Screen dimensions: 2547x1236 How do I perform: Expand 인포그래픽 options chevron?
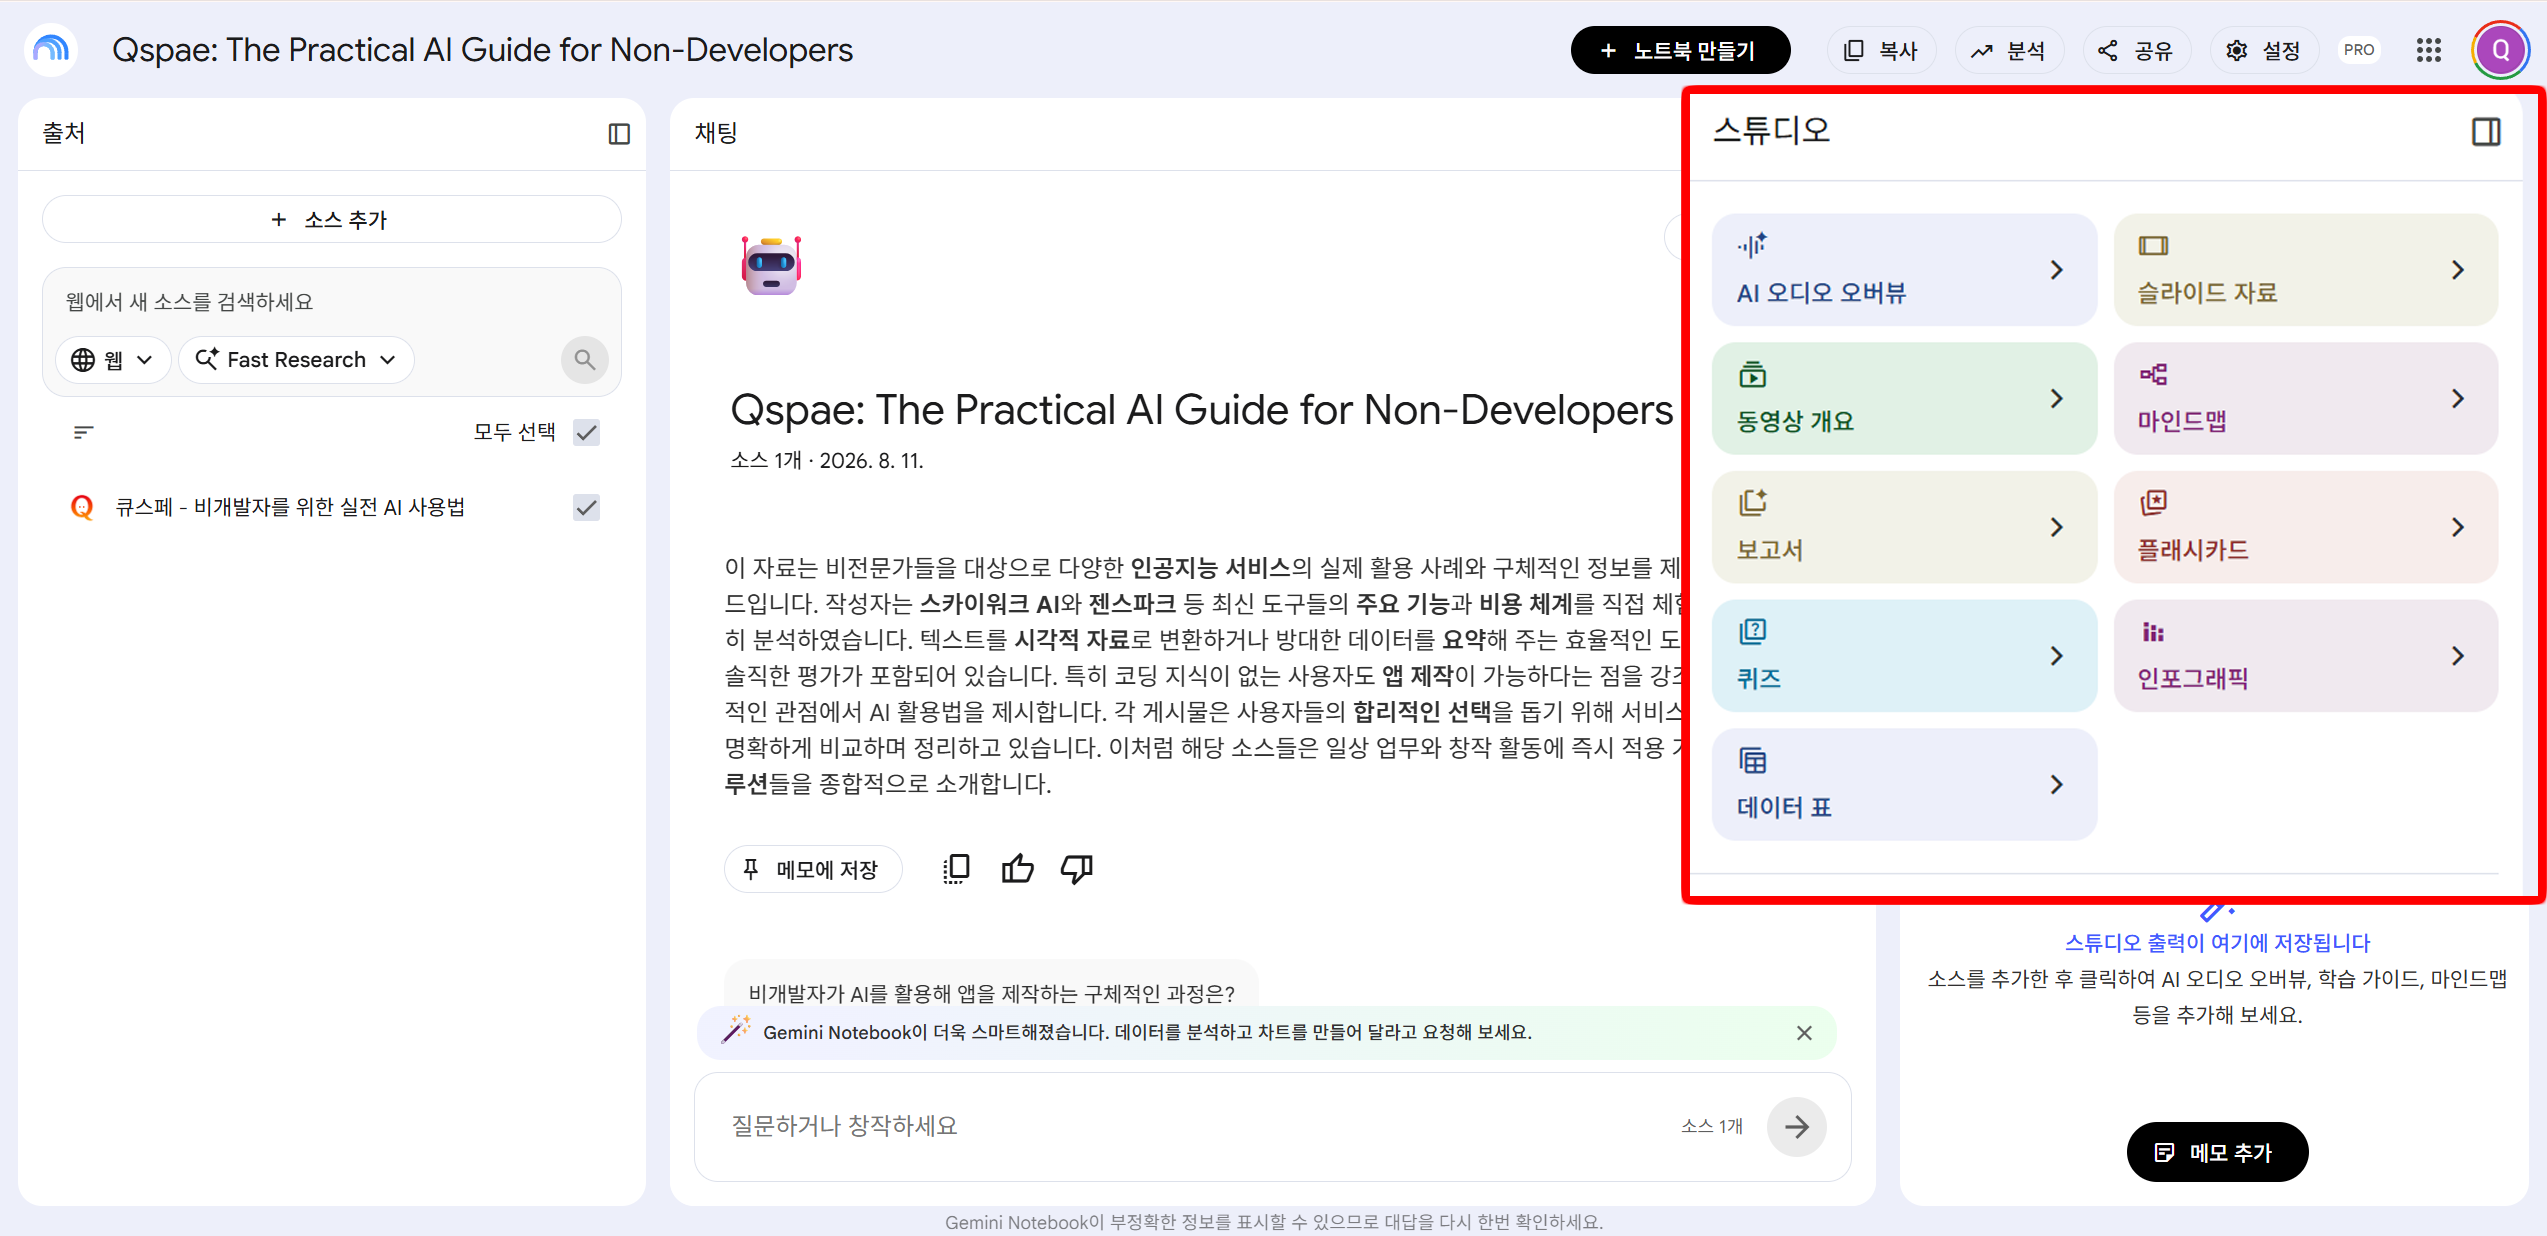[2457, 656]
